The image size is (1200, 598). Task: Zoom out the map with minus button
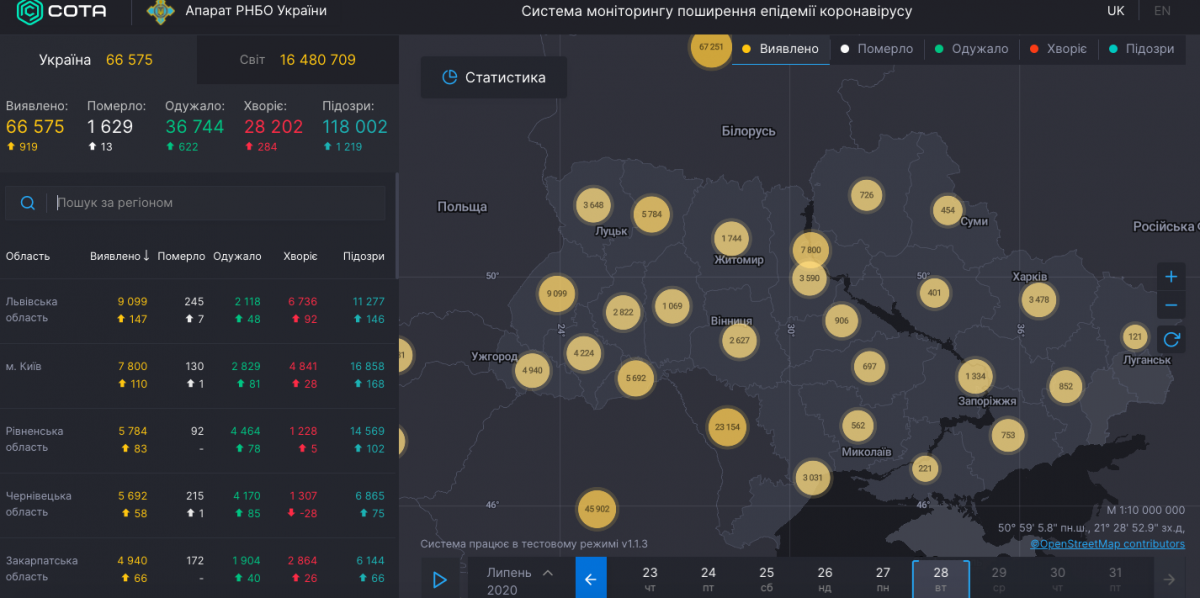tap(1171, 306)
